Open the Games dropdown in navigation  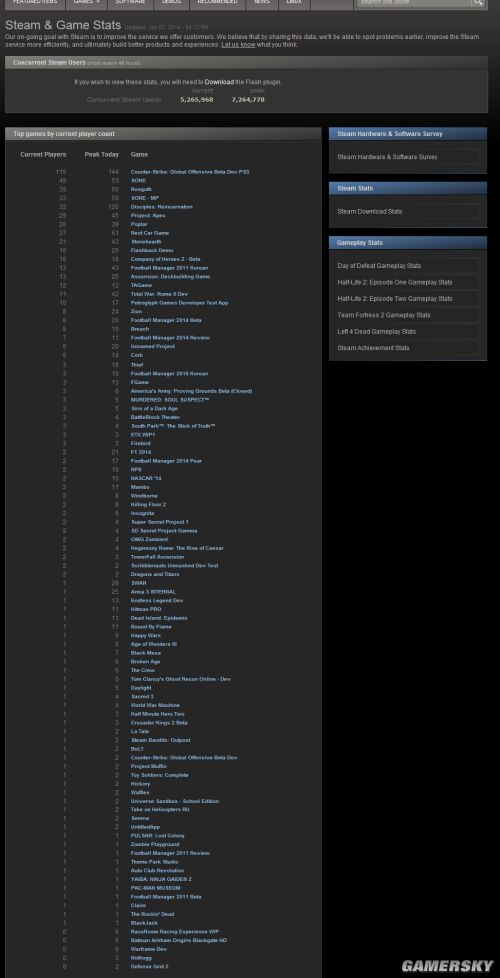point(86,3)
